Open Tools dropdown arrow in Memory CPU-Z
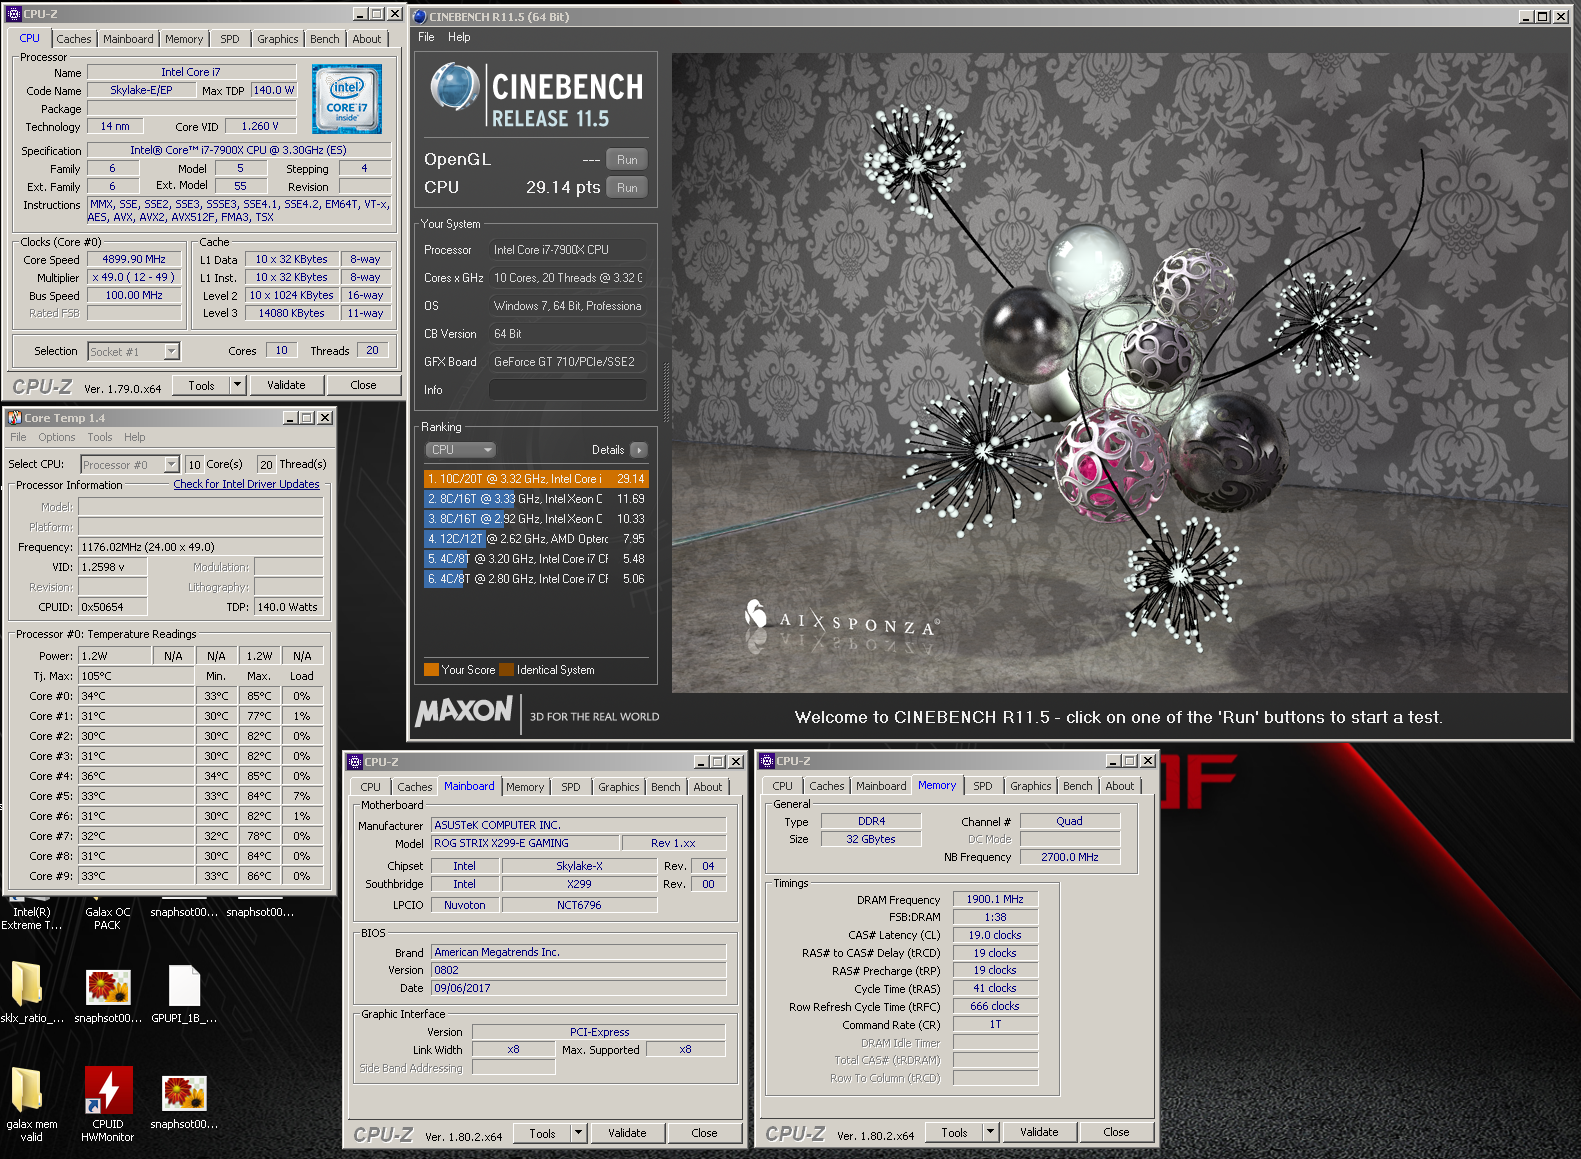1581x1159 pixels. (990, 1132)
